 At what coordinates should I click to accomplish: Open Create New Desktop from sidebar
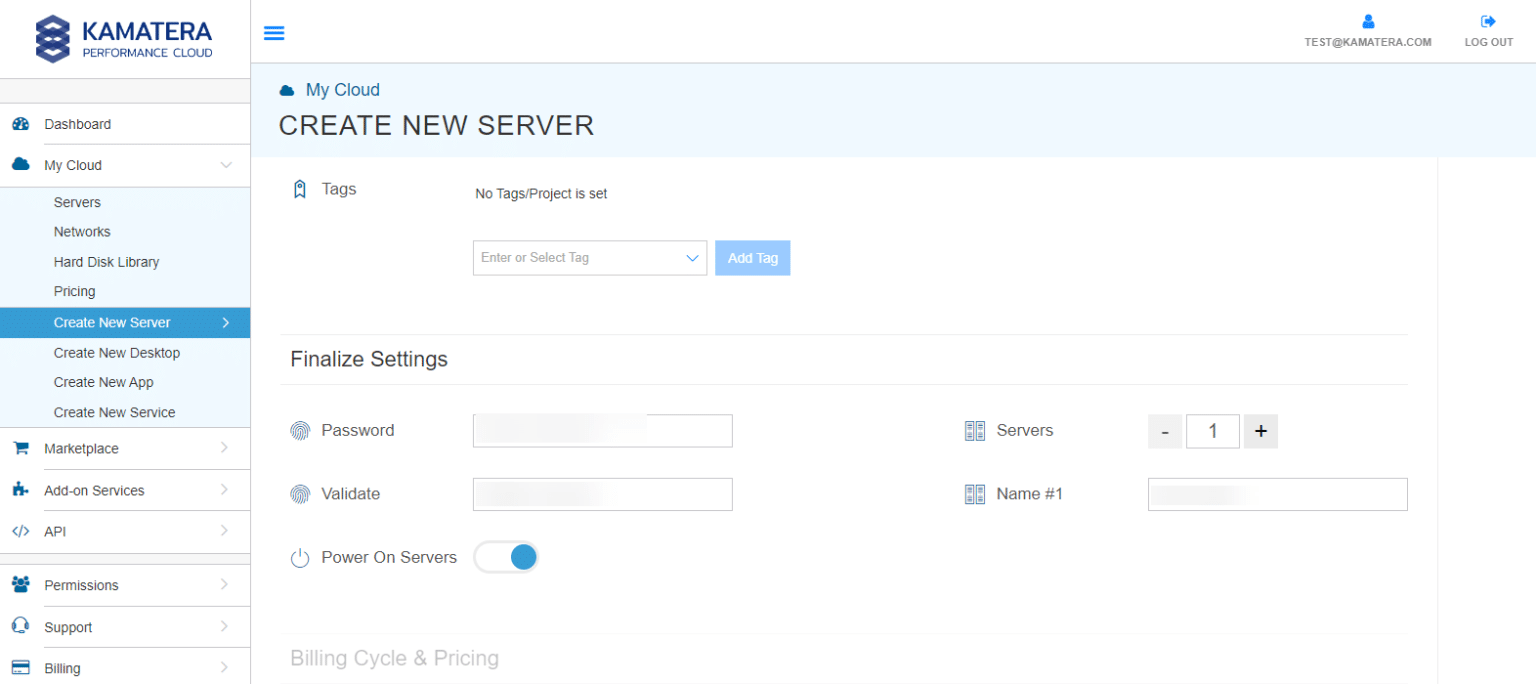[x=116, y=352]
